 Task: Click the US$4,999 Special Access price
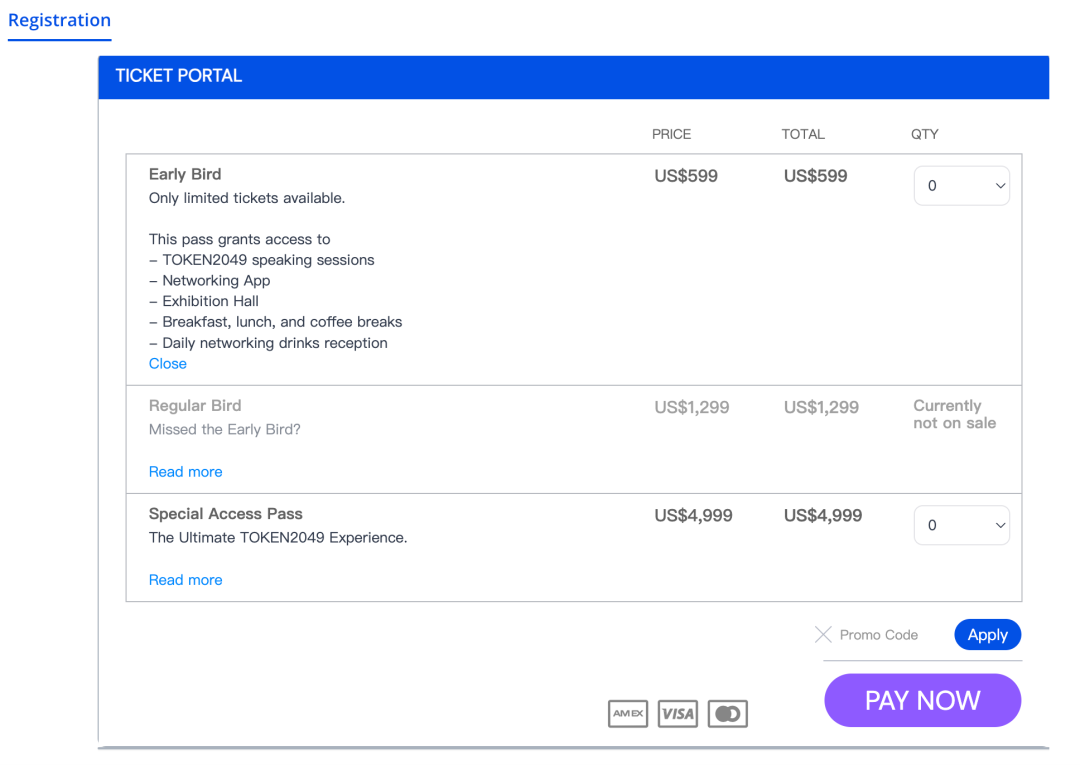tap(694, 516)
